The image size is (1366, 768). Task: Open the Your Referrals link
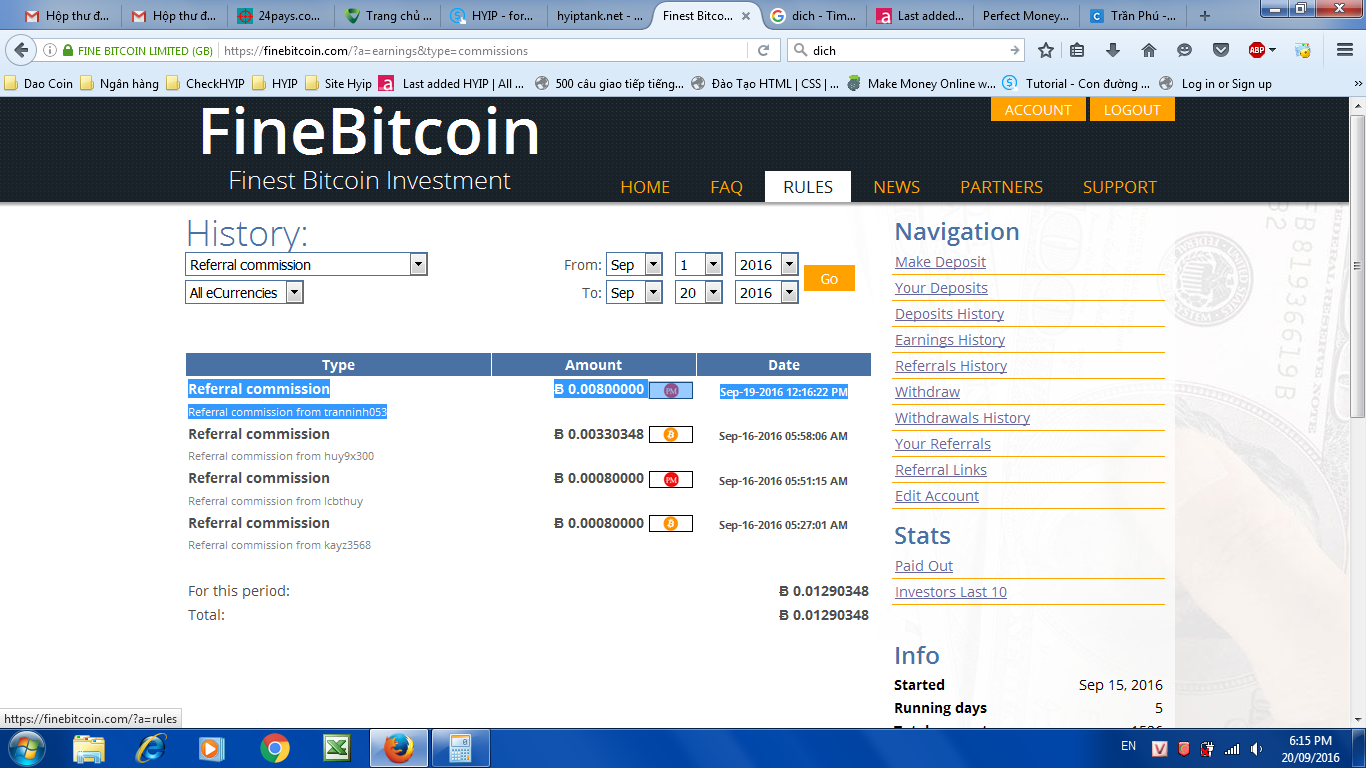pyautogui.click(x=943, y=444)
